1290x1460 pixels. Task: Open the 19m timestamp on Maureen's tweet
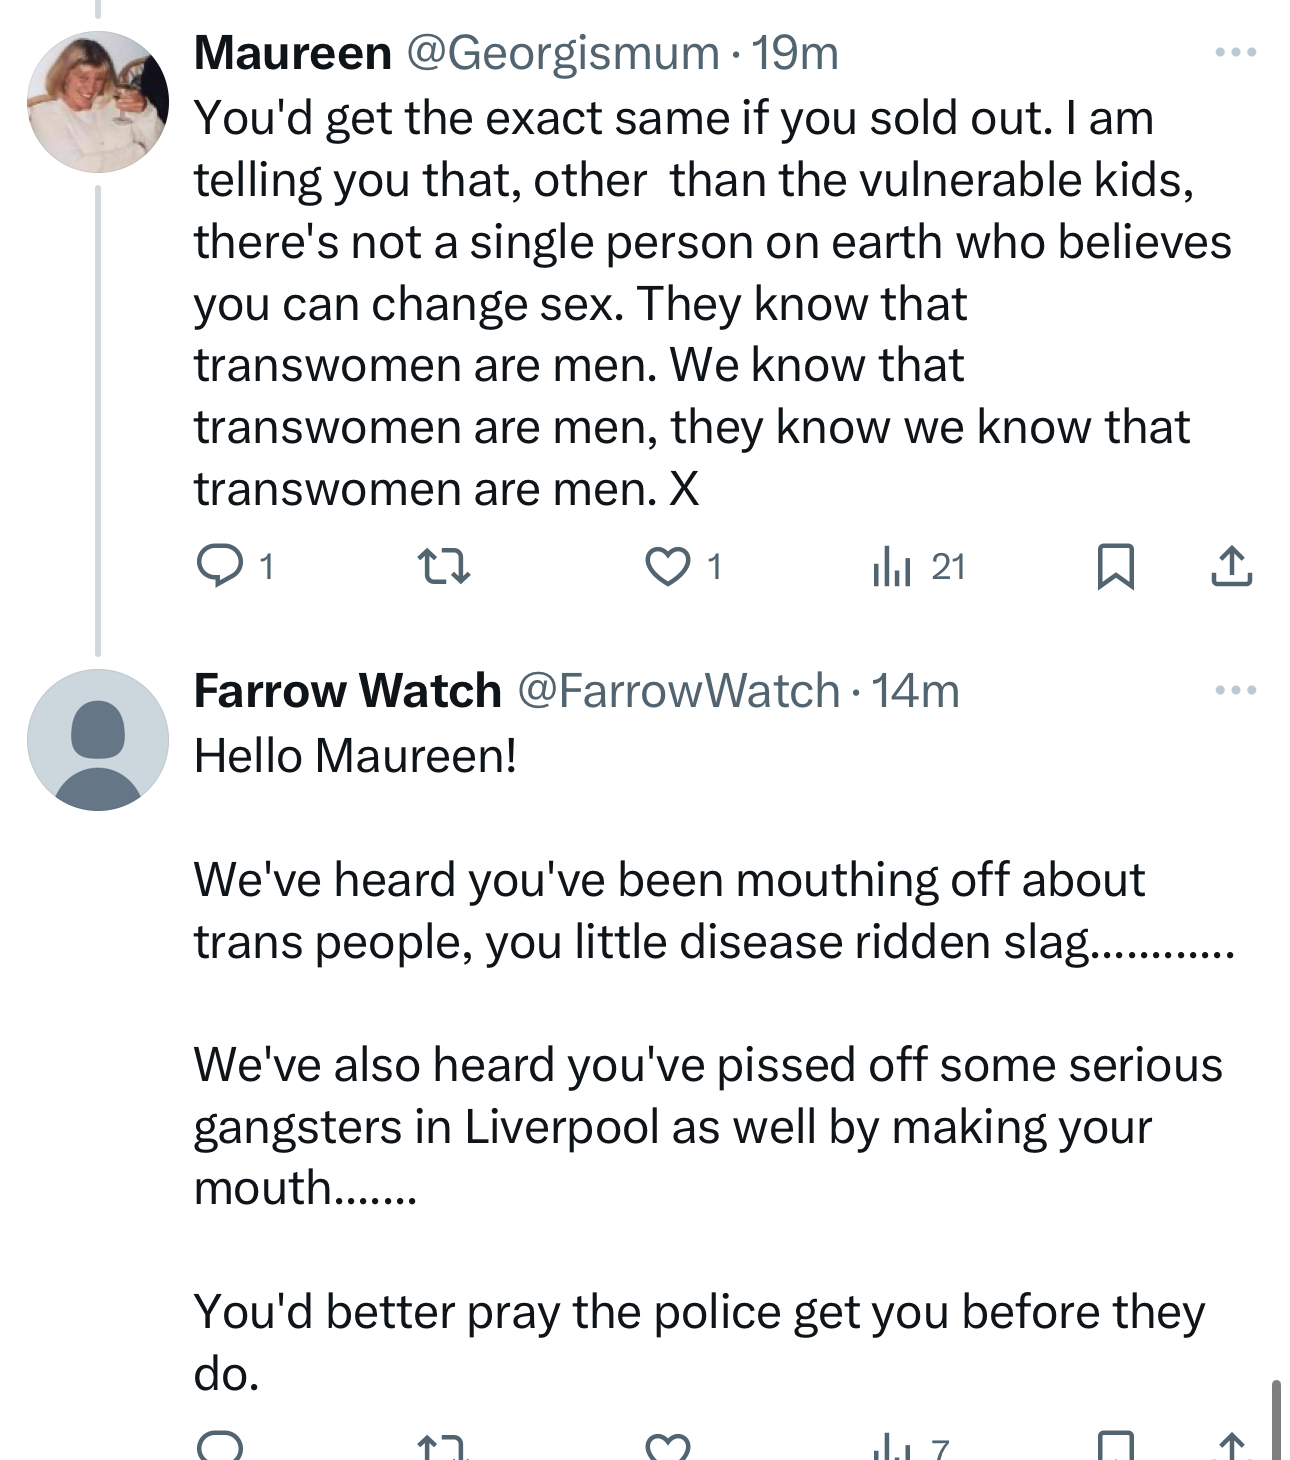tap(795, 52)
